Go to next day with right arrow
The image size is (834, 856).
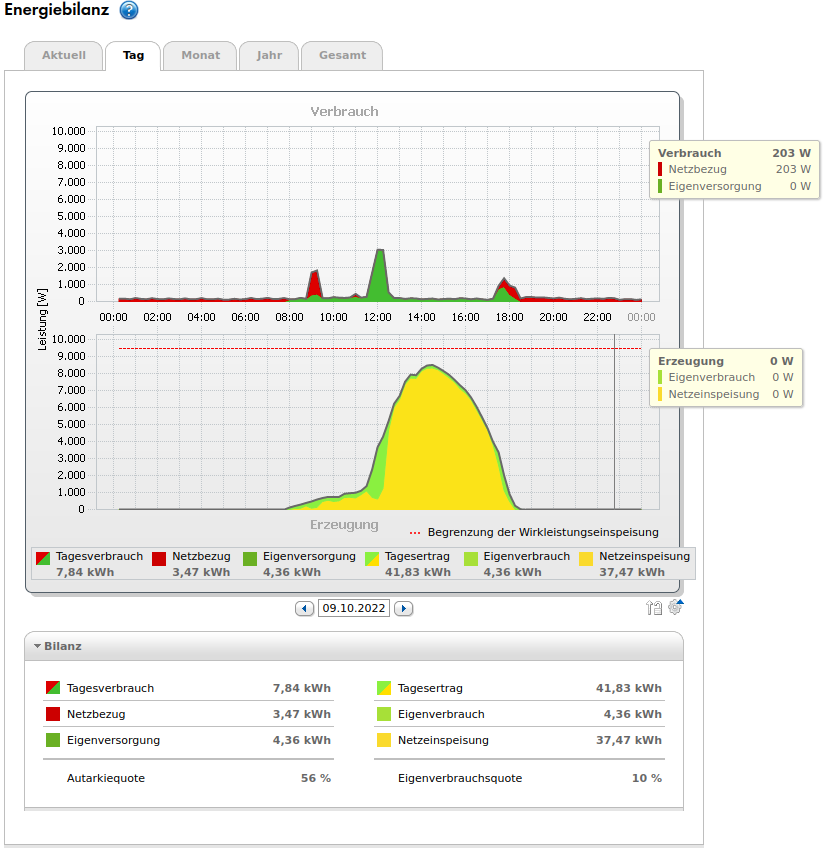[x=403, y=608]
